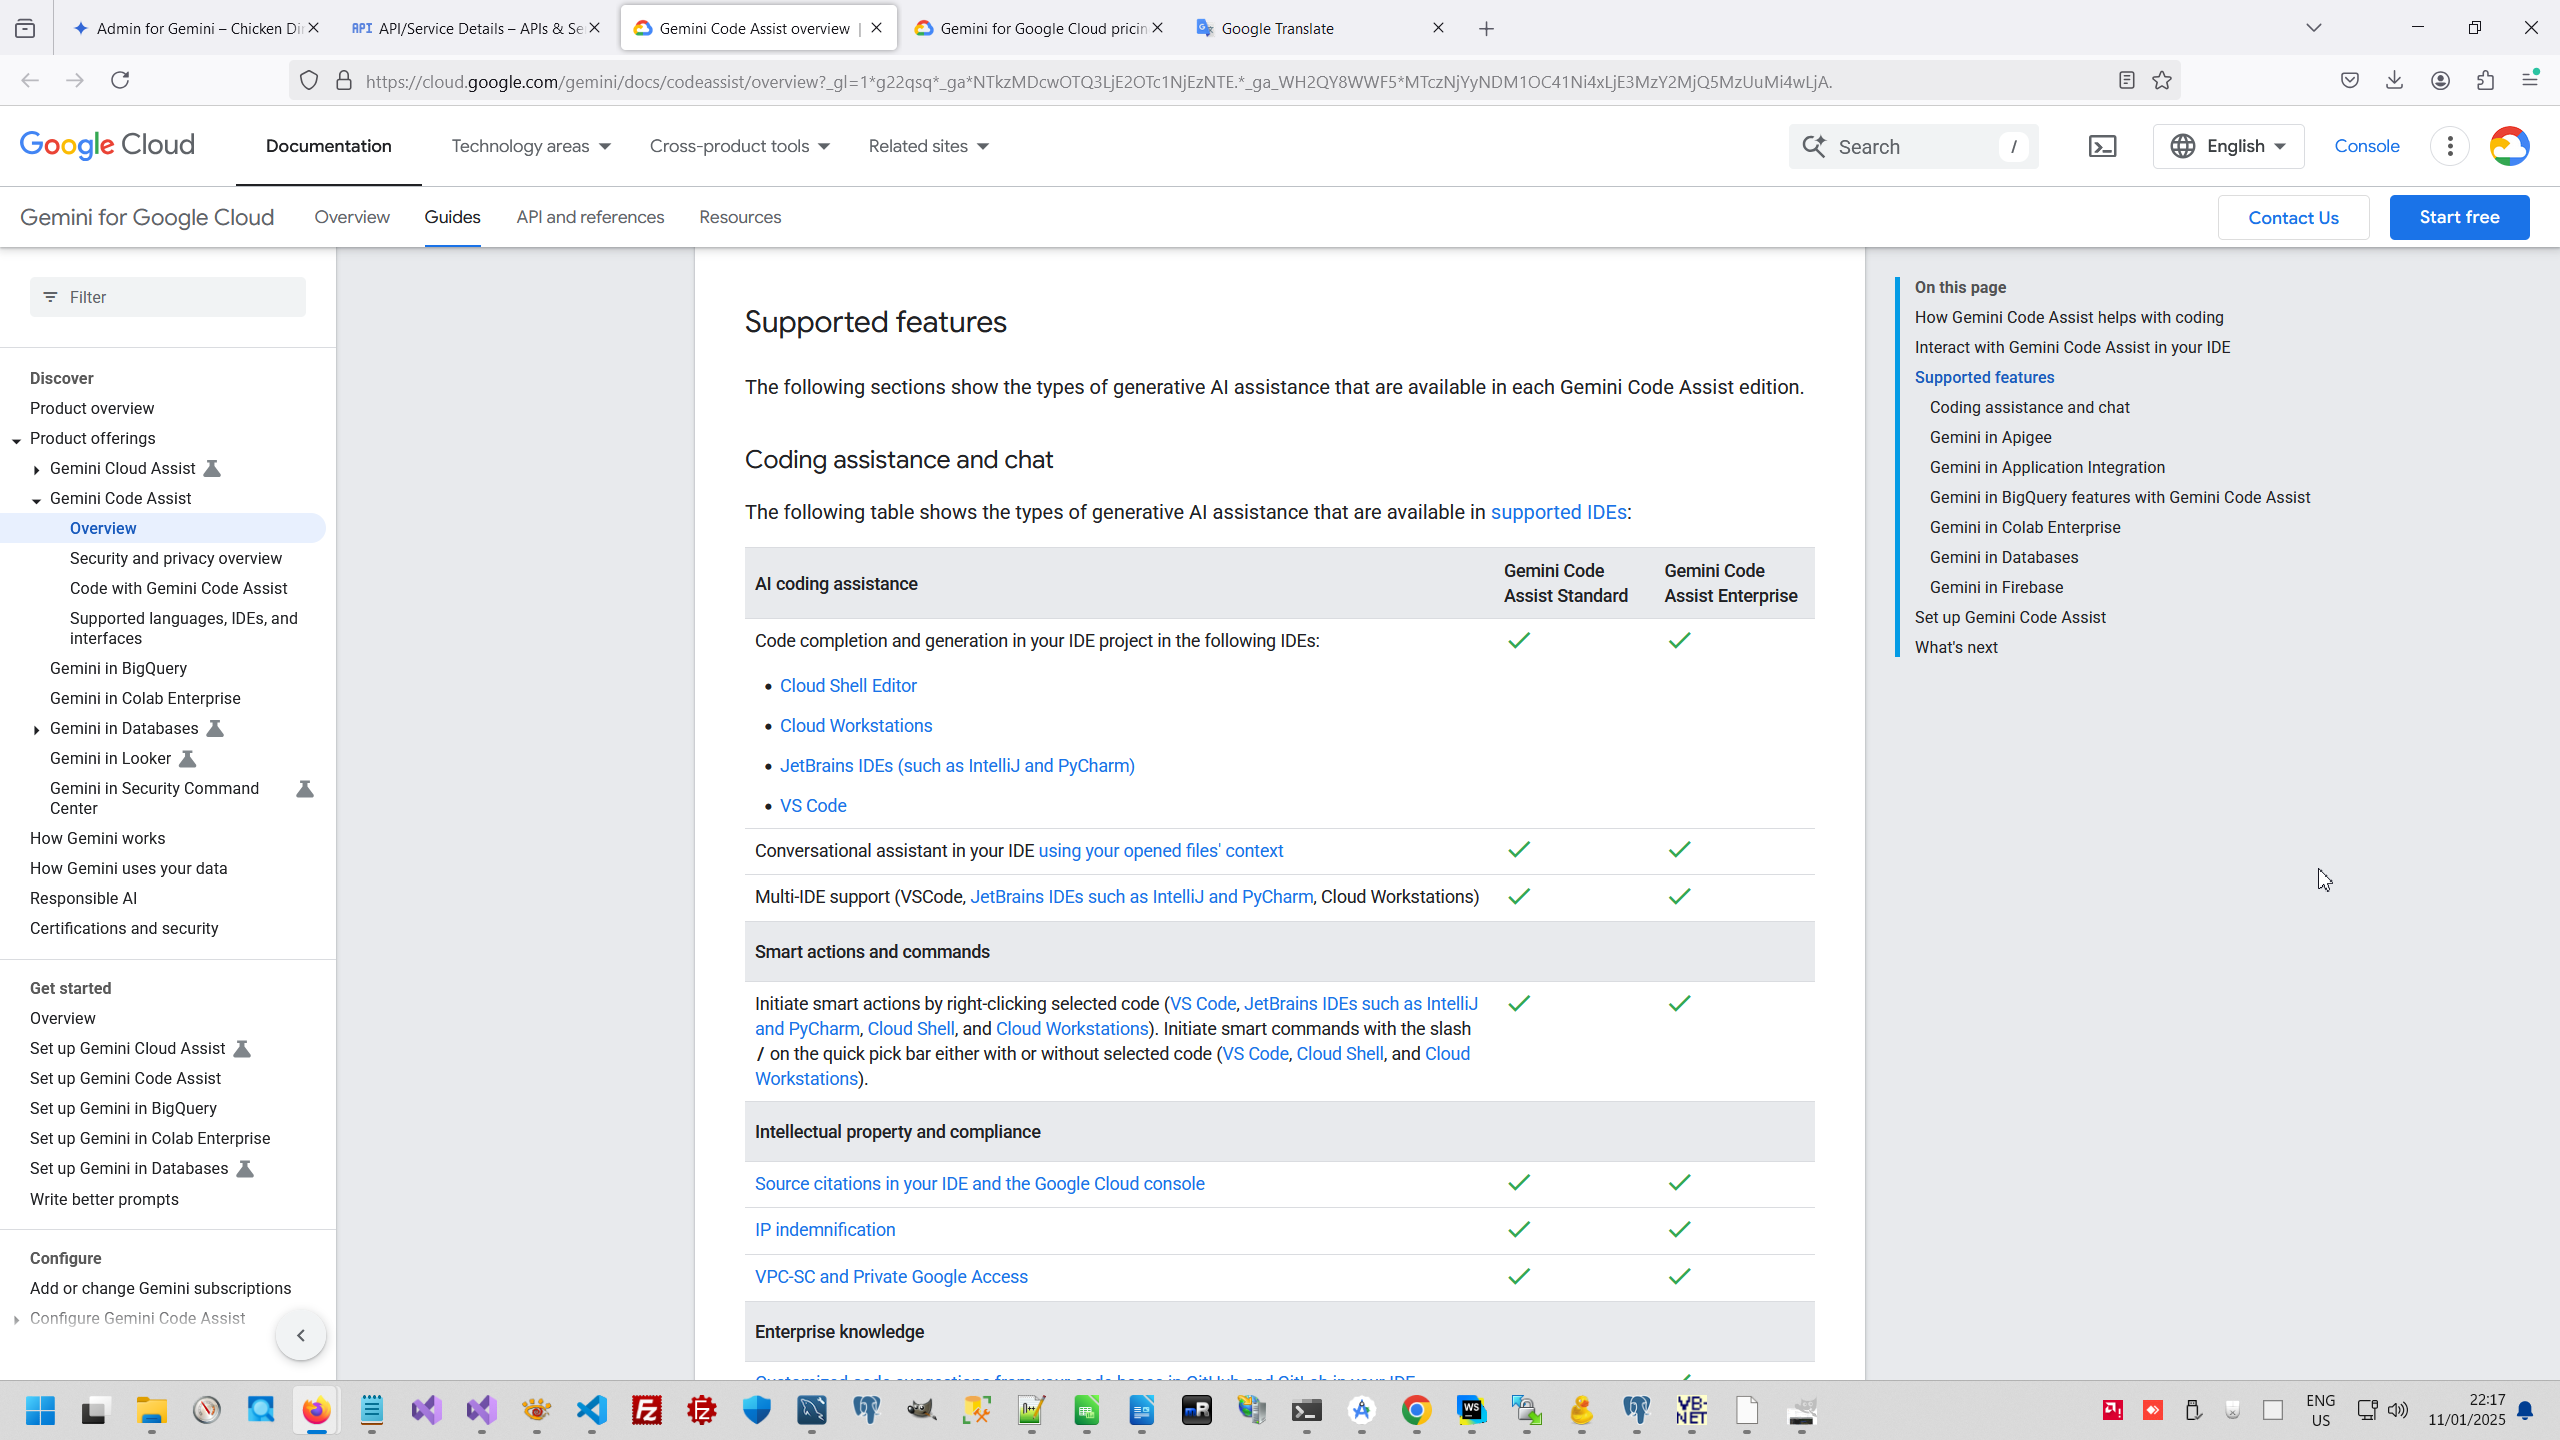Click the Start free button

2459,217
